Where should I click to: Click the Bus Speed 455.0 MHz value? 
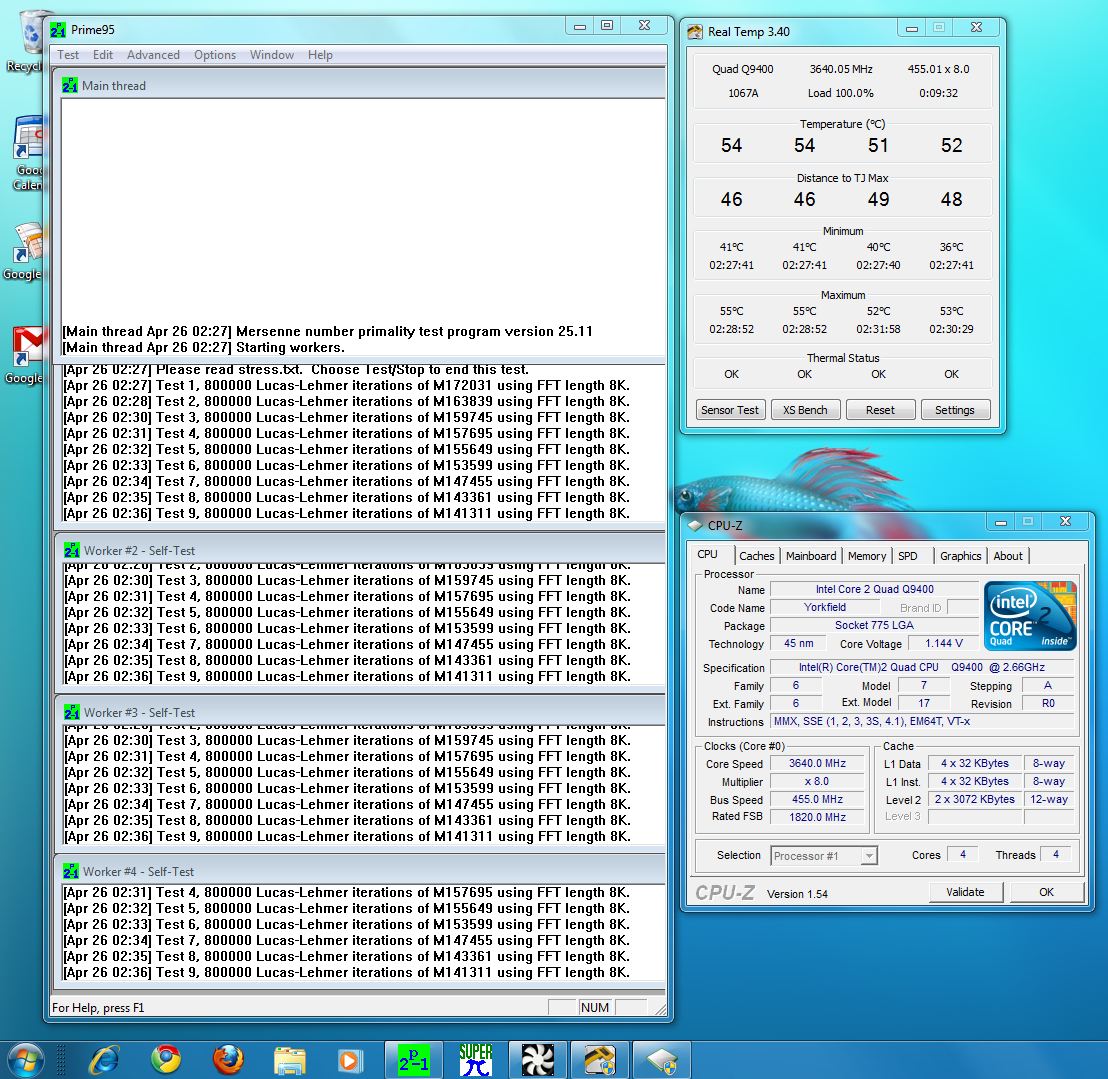coord(817,799)
